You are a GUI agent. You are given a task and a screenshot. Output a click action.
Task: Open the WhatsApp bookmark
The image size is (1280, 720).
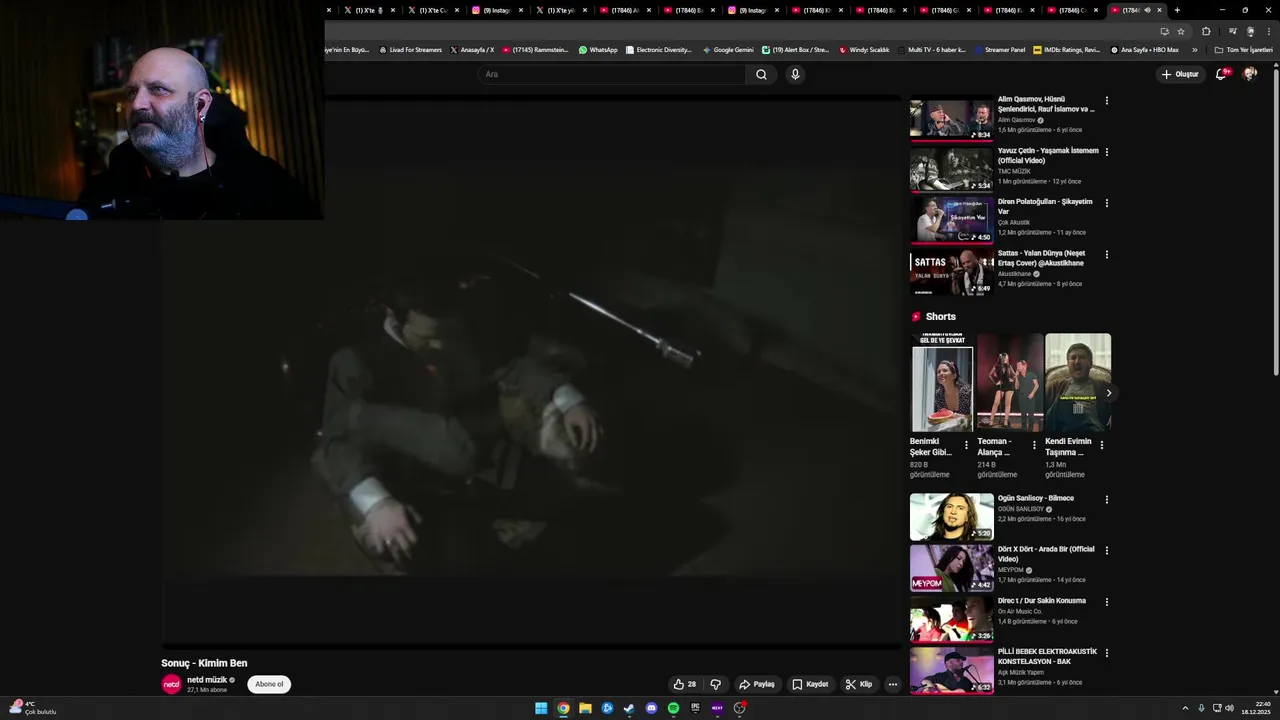click(x=598, y=50)
